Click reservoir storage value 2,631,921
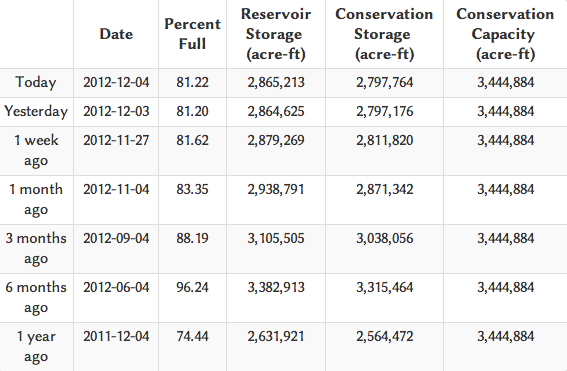Screen dimensions: 567x371 tap(276, 337)
